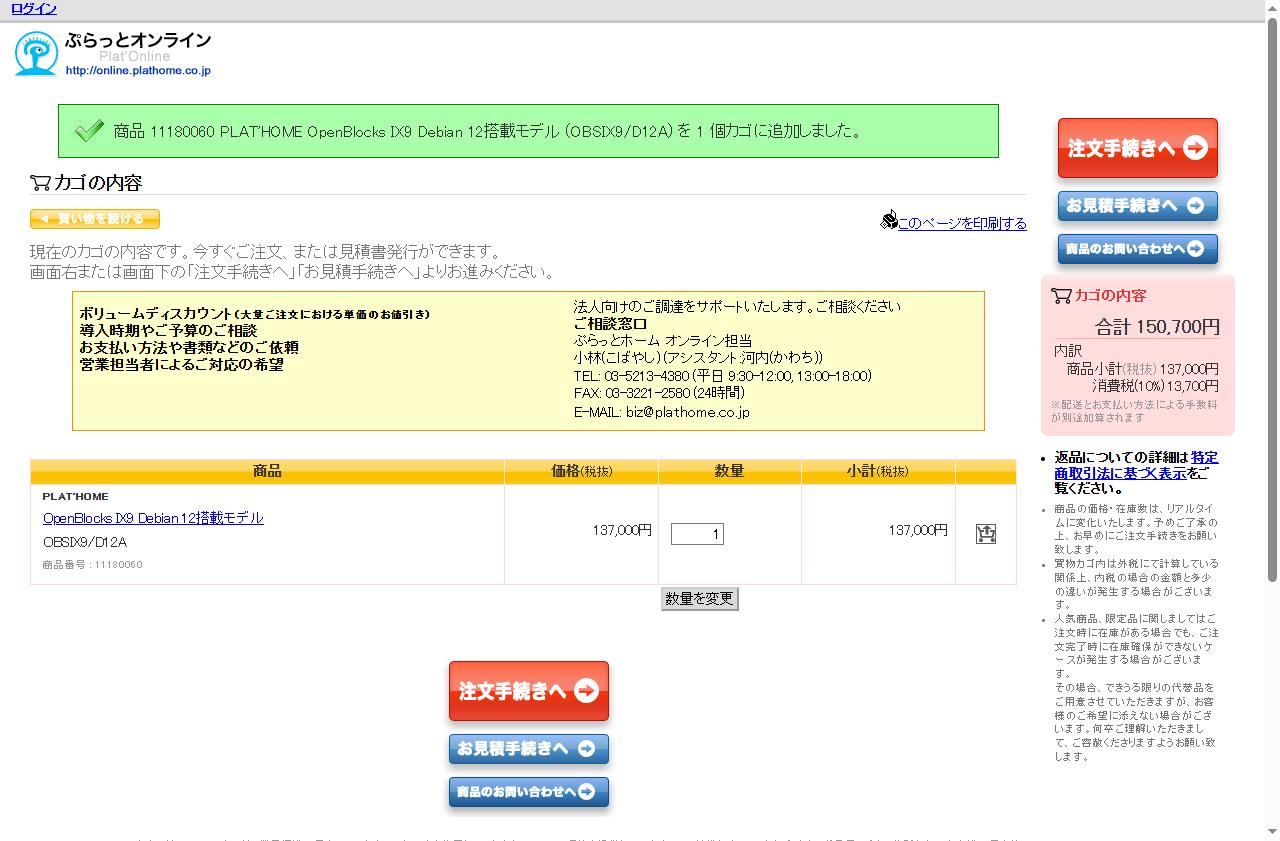Click the cart icon in sidebar summary

[1061, 295]
